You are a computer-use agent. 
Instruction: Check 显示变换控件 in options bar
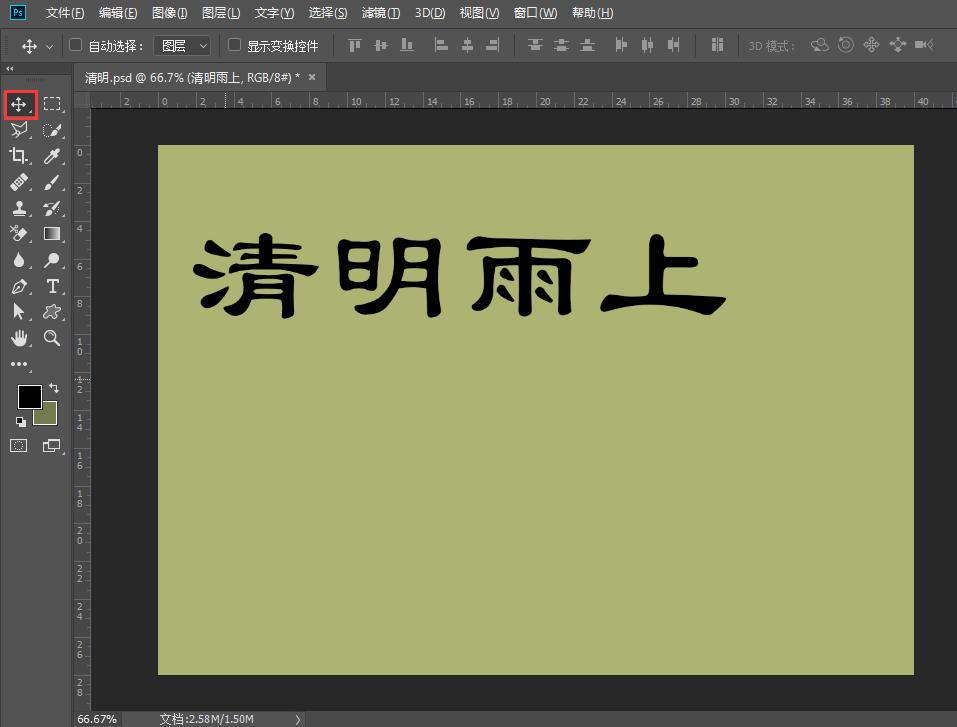click(x=233, y=45)
